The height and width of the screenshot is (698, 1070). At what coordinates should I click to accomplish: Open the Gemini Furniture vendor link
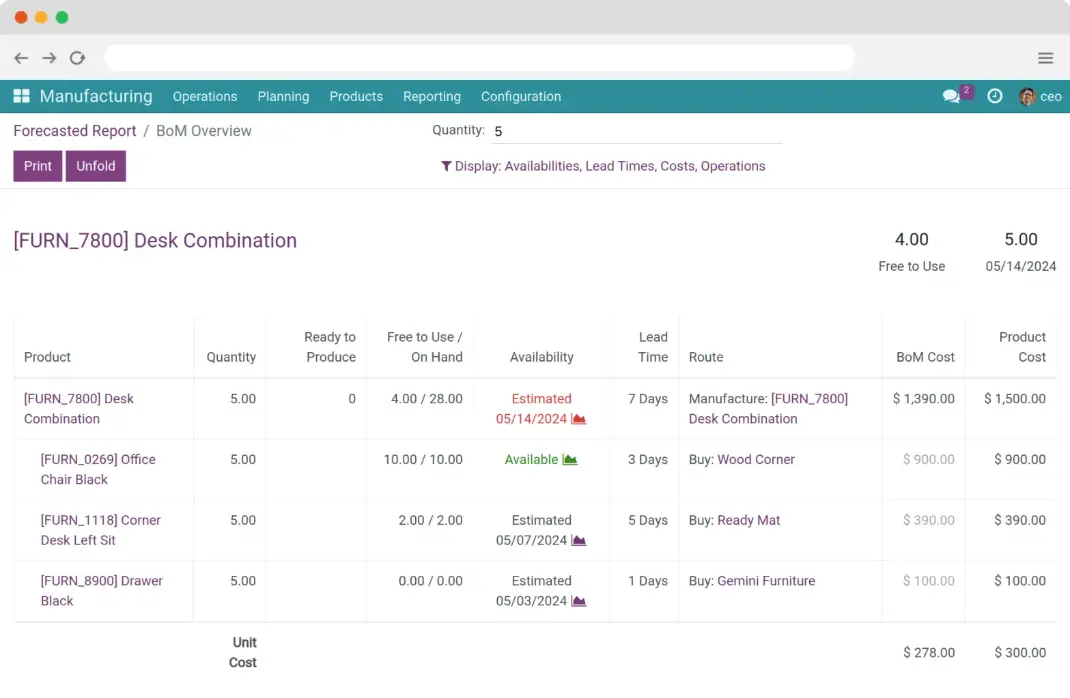click(x=766, y=581)
